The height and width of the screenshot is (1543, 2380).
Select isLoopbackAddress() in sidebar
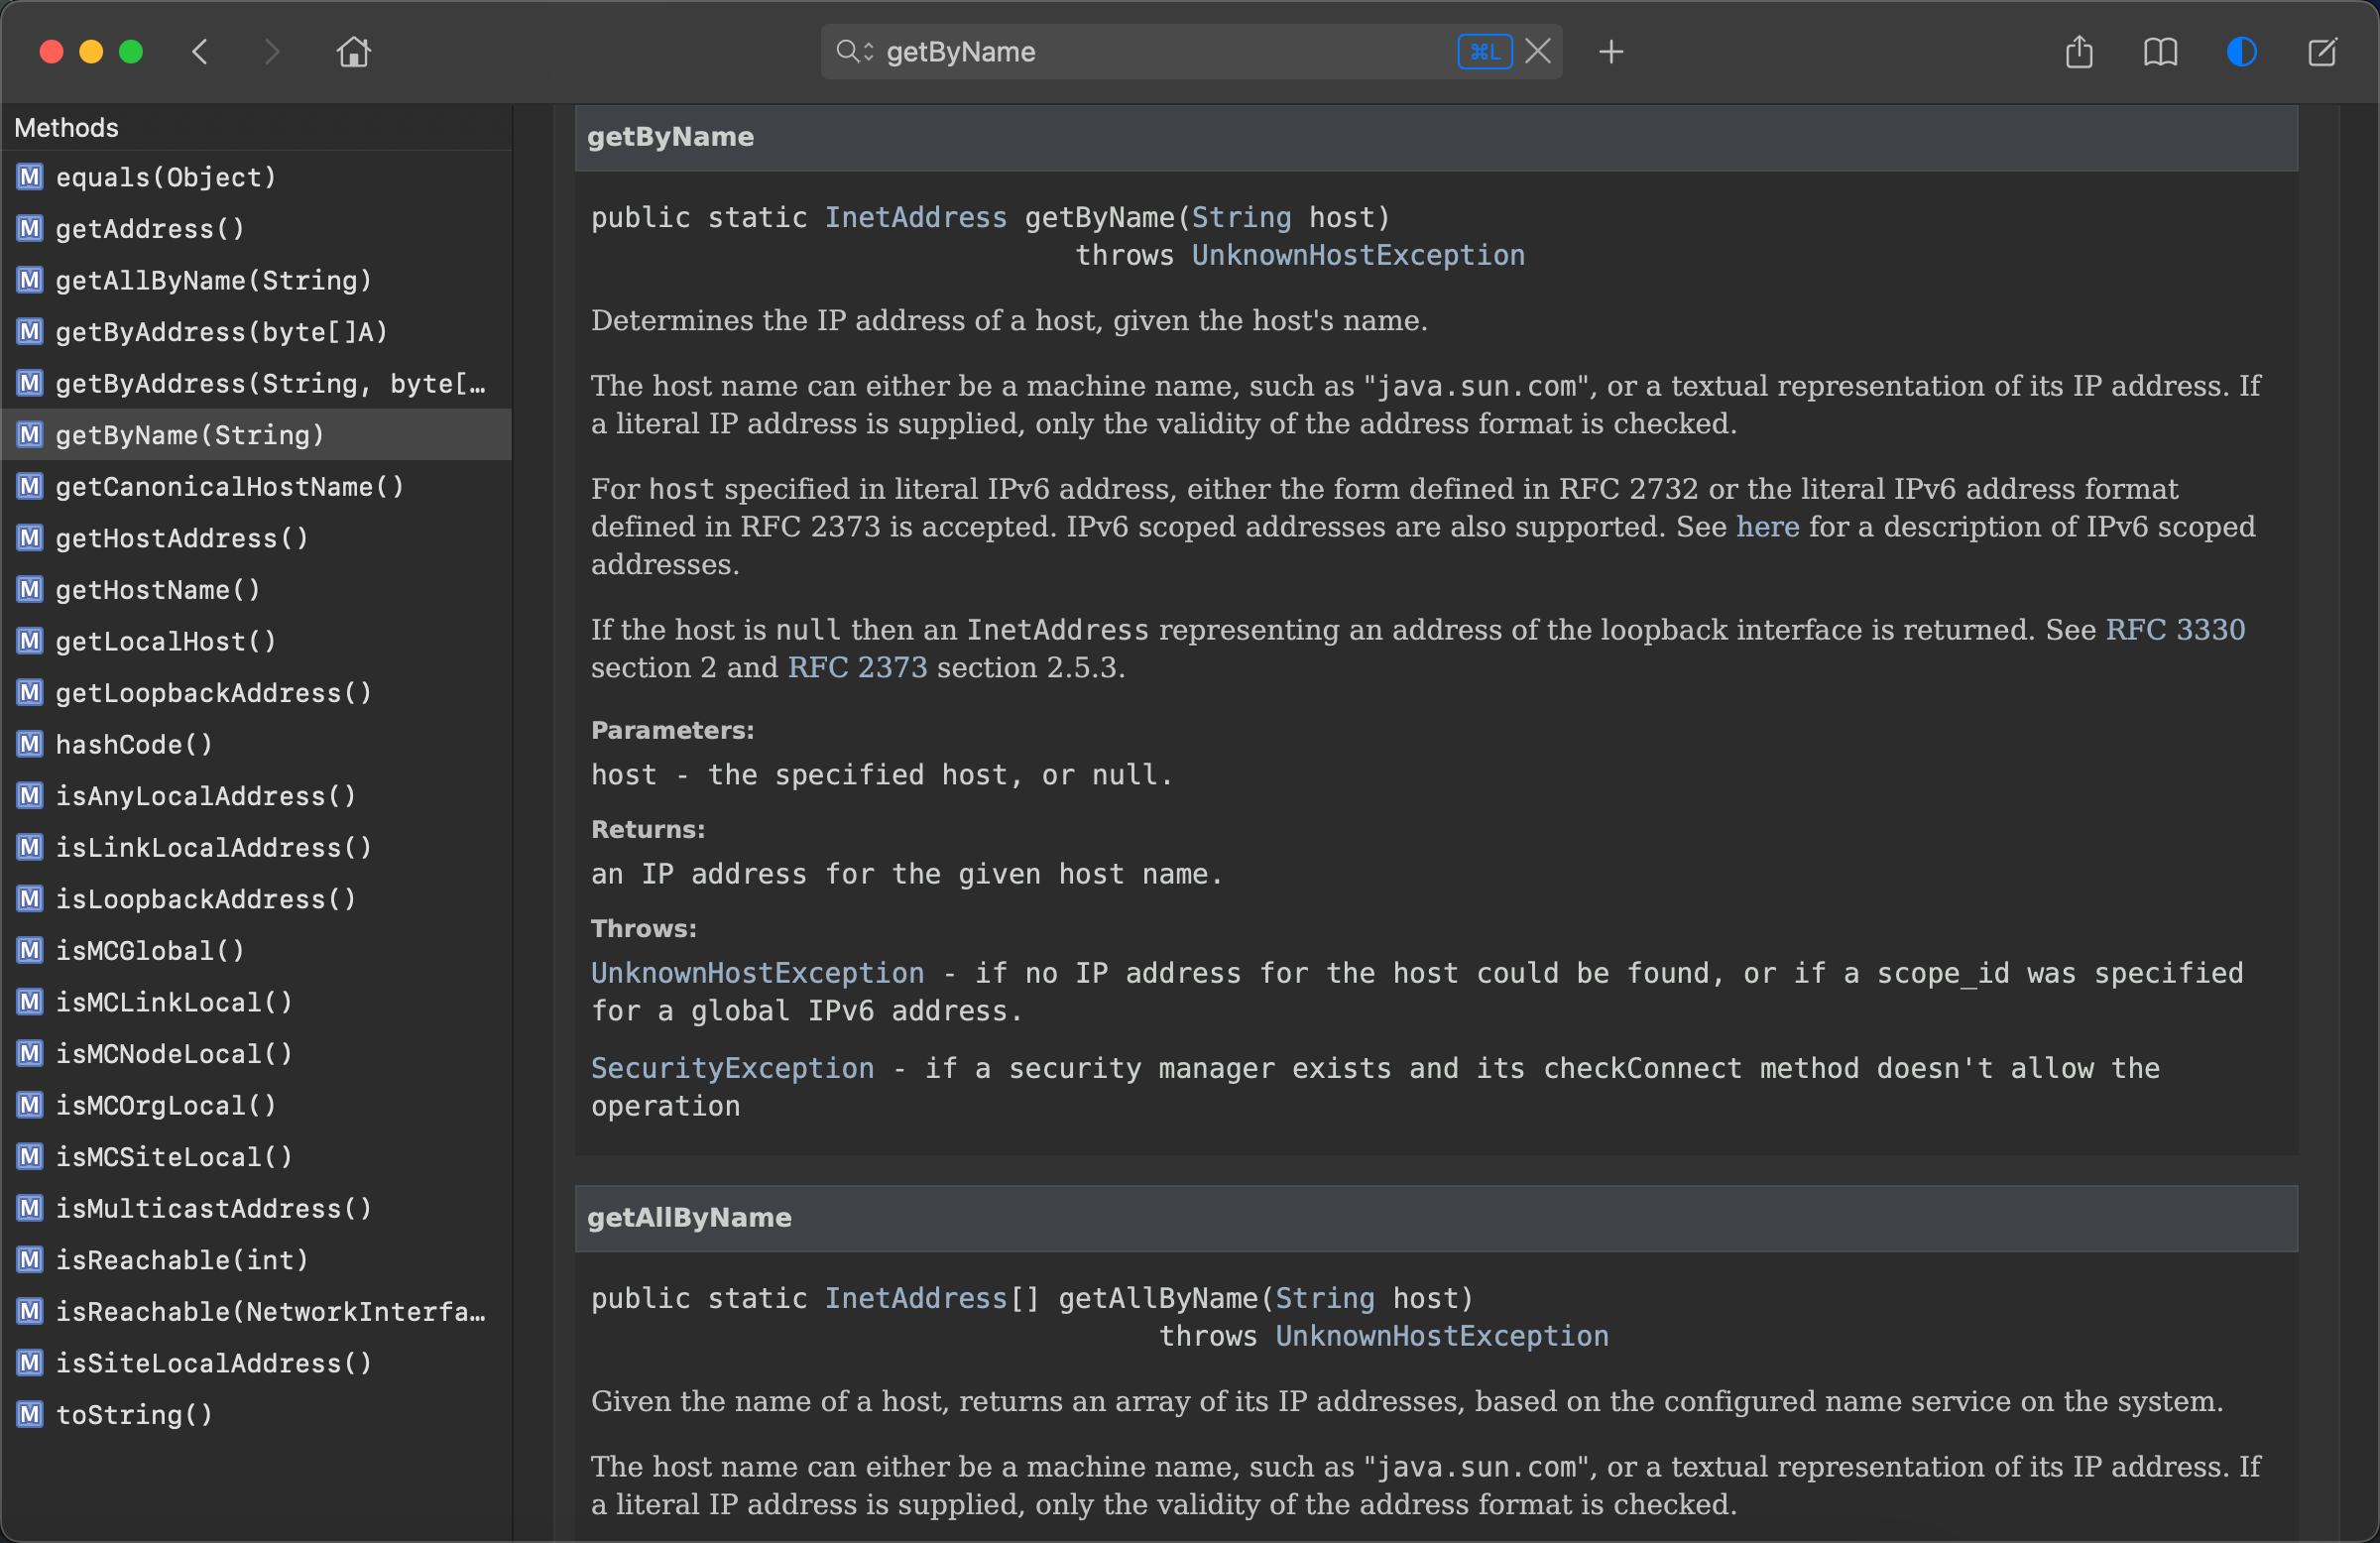click(x=257, y=899)
